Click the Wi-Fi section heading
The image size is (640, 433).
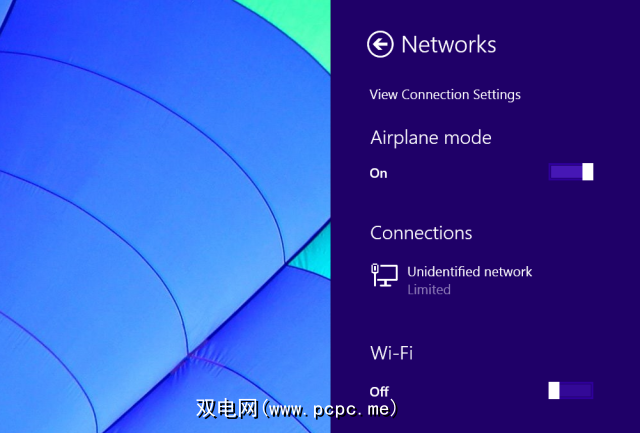(391, 353)
